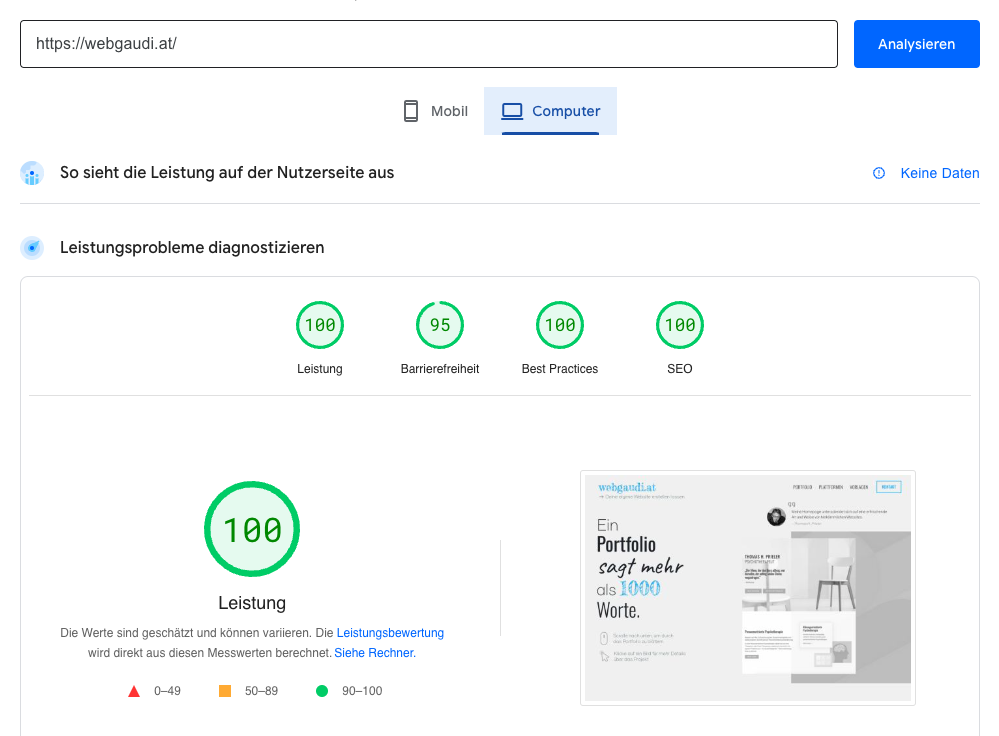The image size is (999, 736).
Task: Select the Barrierefreiheit score gauge showing 95
Action: [x=439, y=324]
